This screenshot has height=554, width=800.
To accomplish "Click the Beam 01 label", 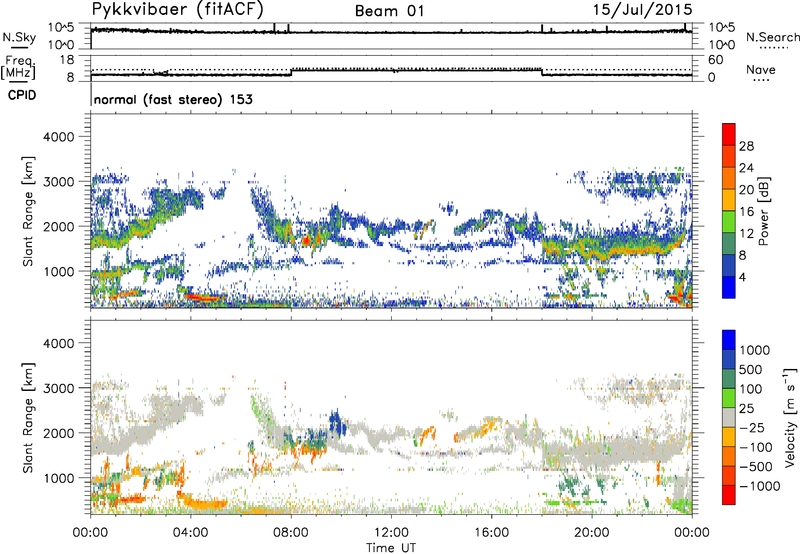I will pyautogui.click(x=389, y=11).
